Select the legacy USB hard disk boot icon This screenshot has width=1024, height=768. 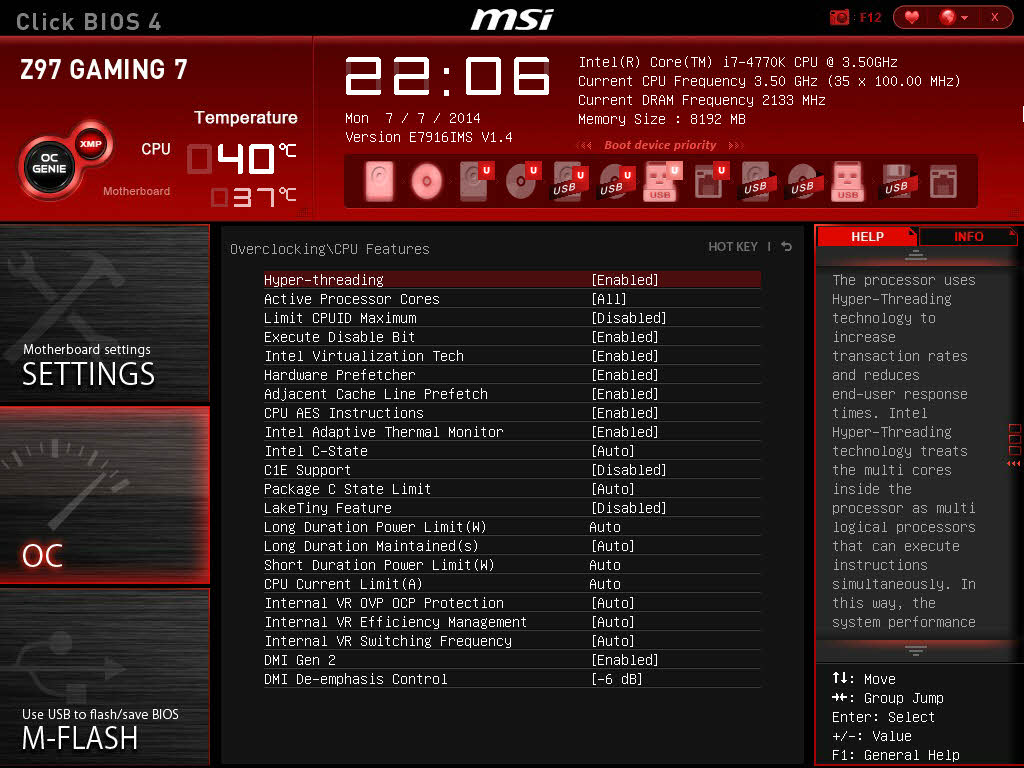click(x=756, y=181)
